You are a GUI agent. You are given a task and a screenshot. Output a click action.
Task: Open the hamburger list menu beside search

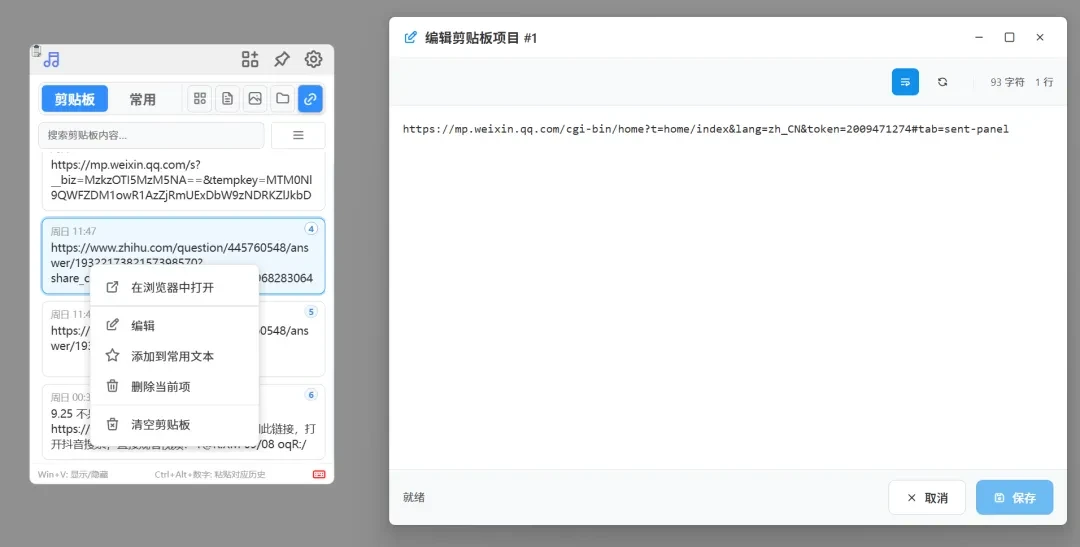298,135
